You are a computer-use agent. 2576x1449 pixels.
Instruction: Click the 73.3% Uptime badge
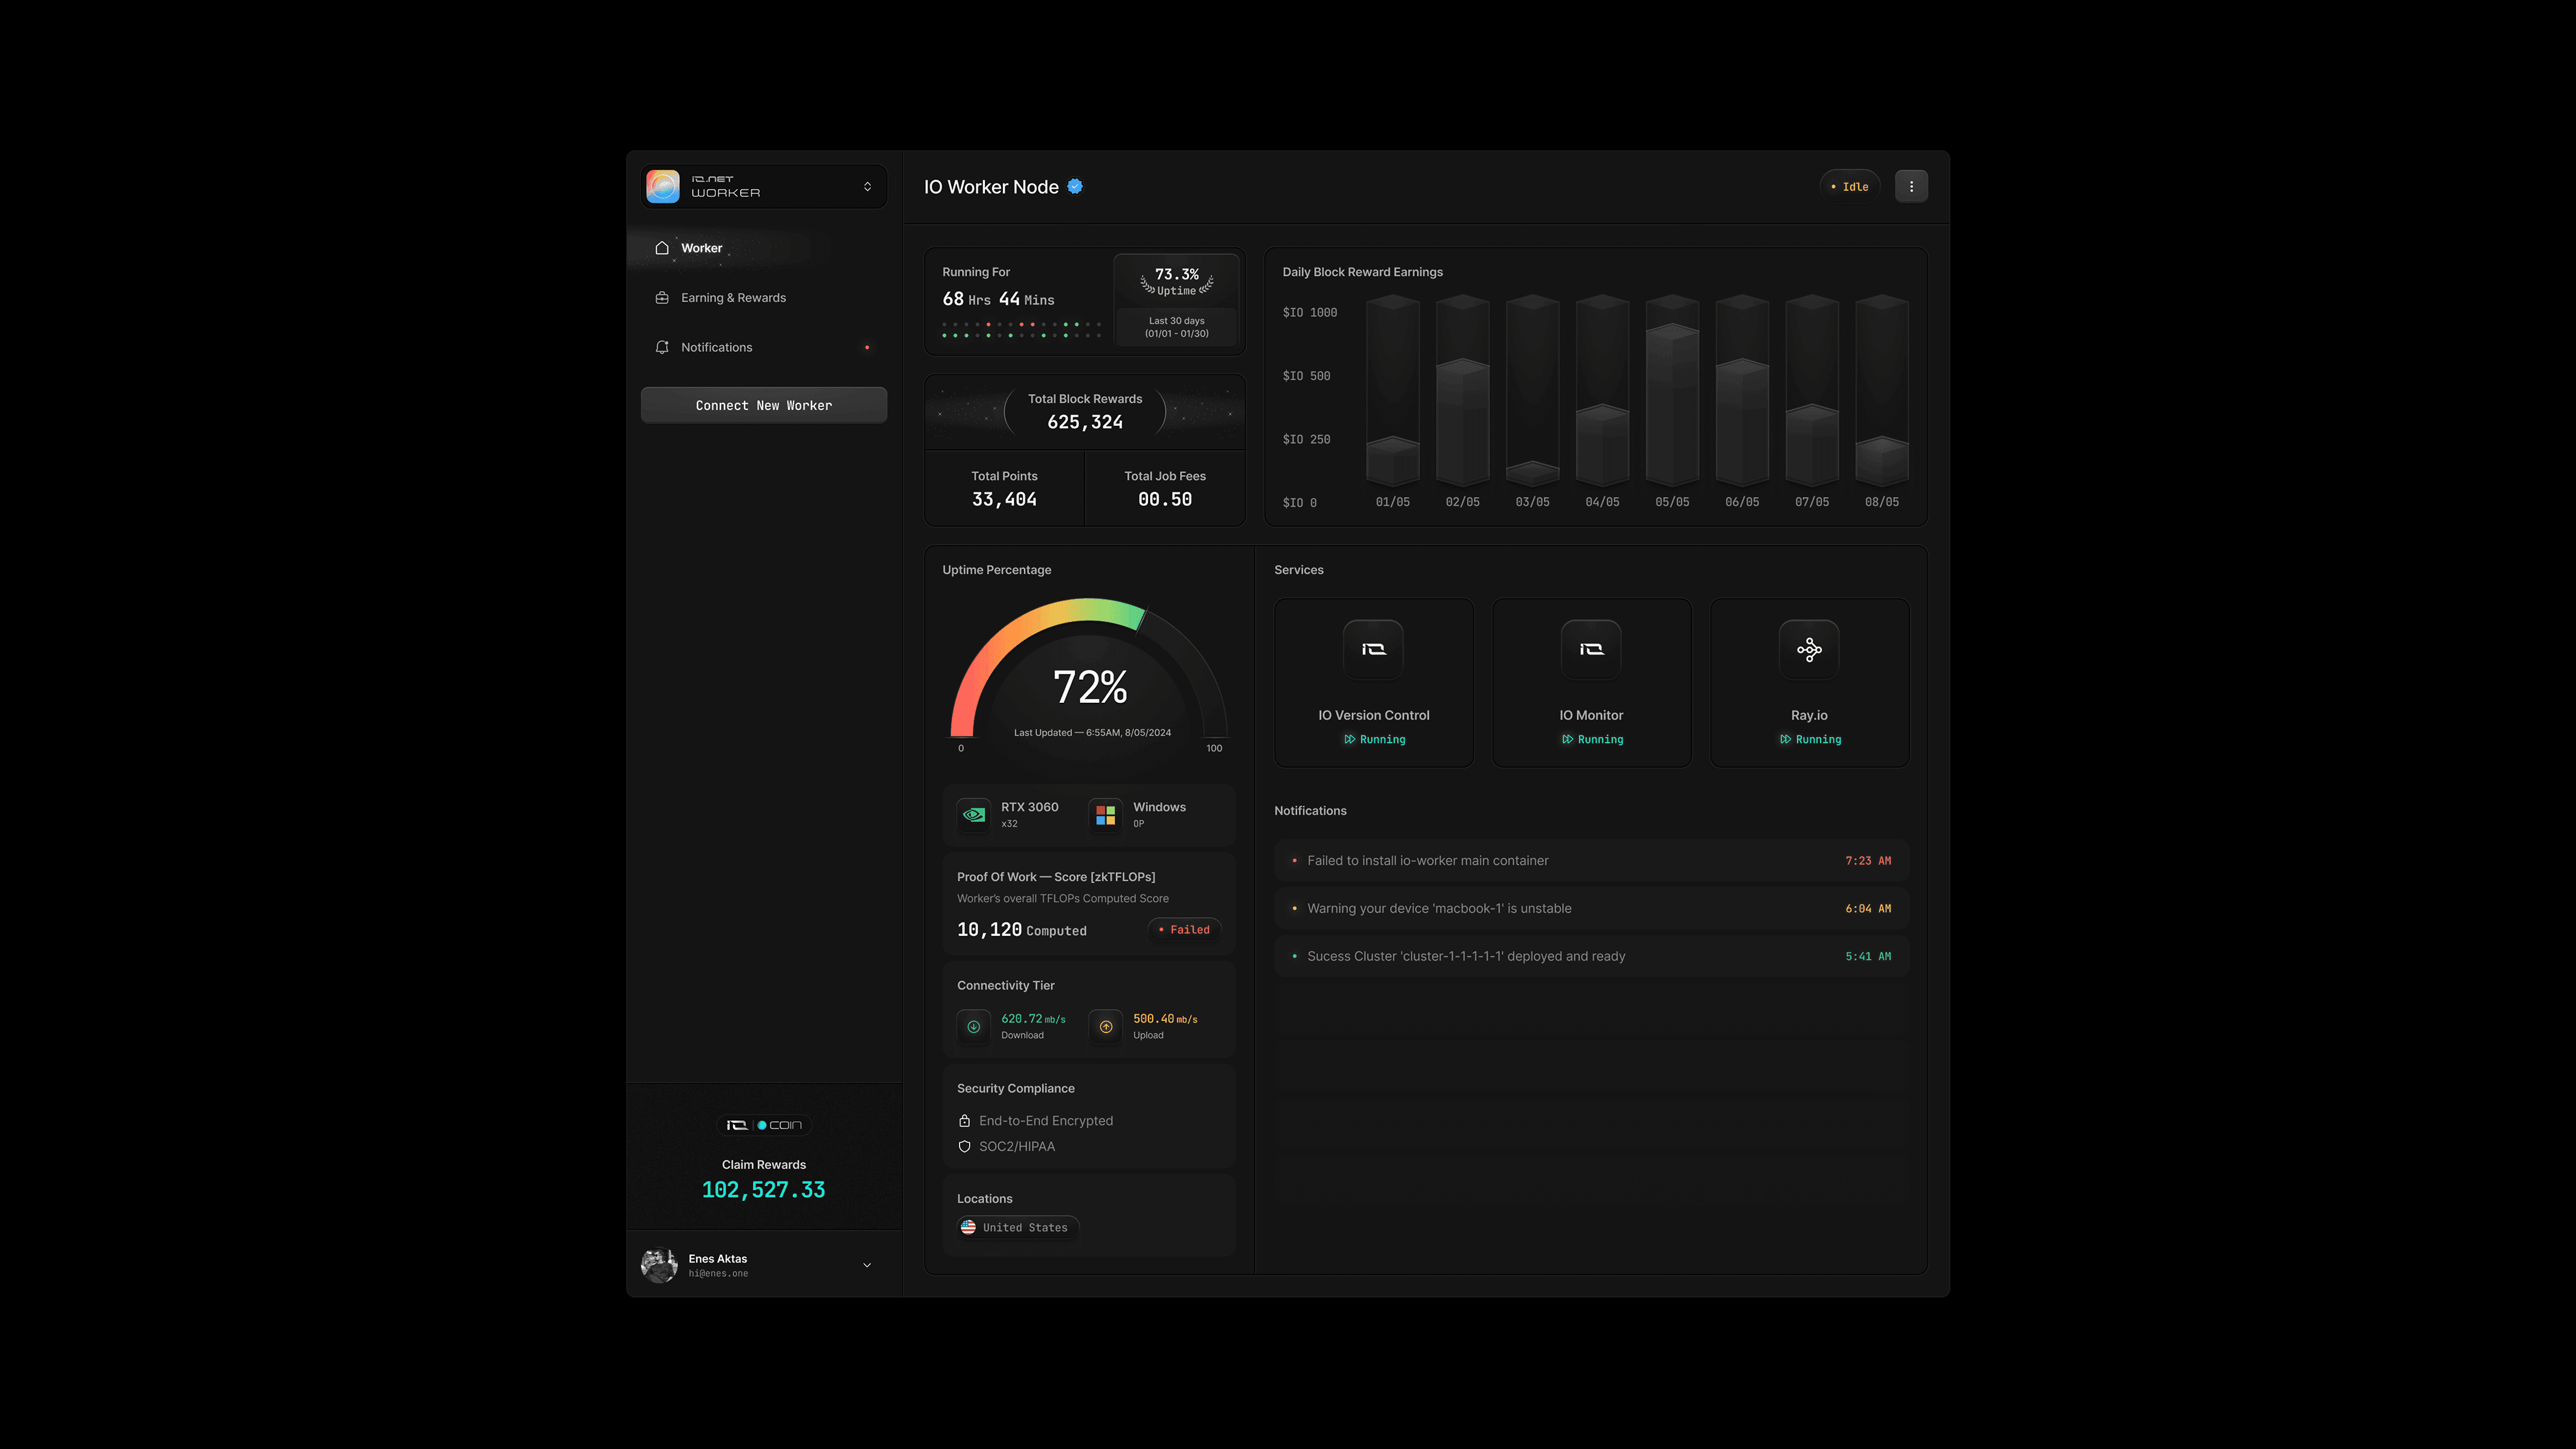click(x=1177, y=281)
